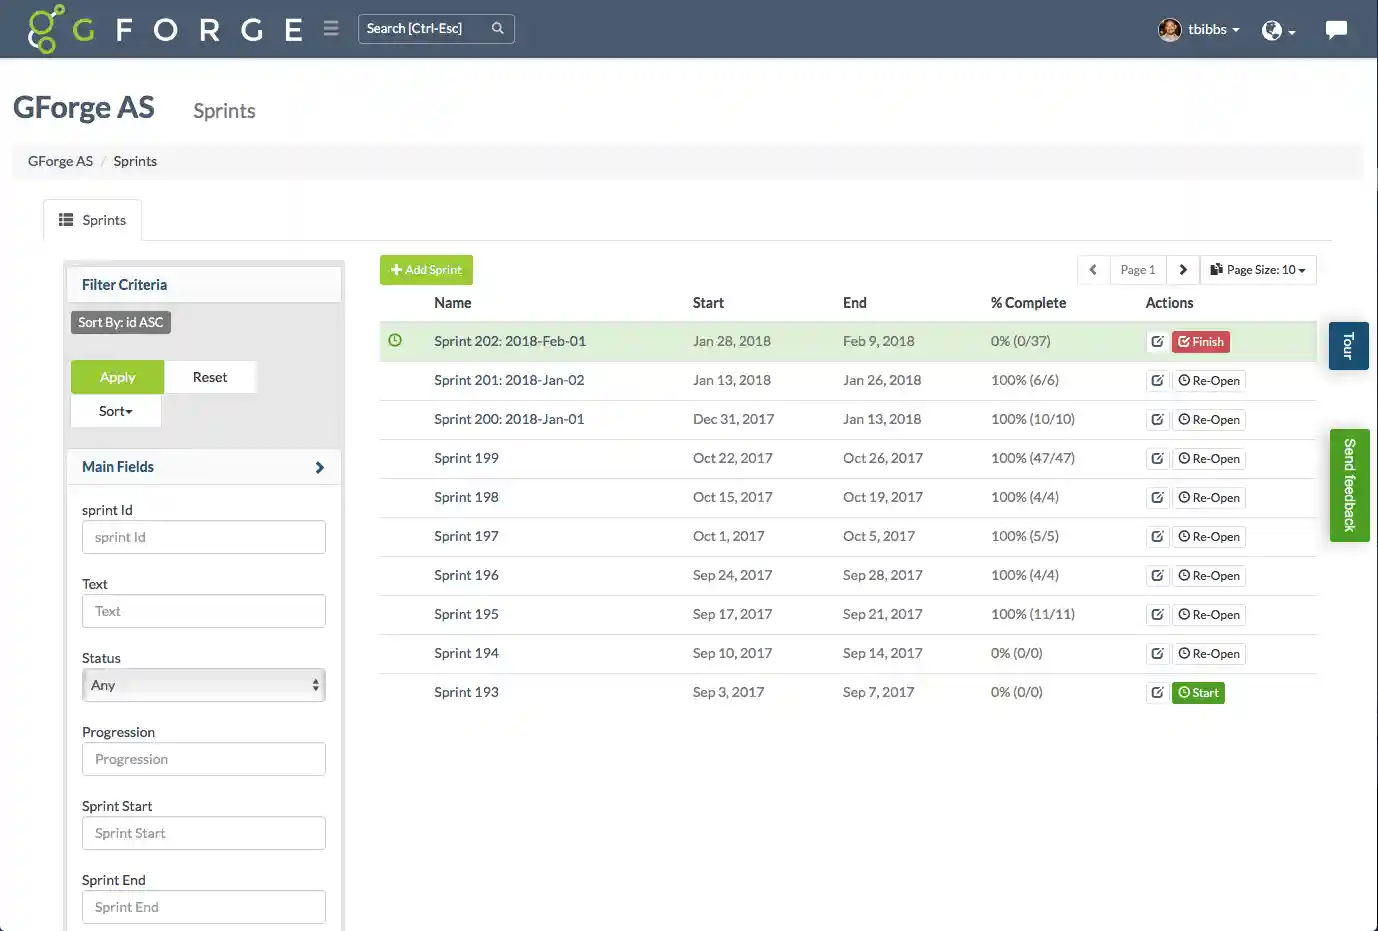The height and width of the screenshot is (931, 1378).
Task: Click the hamburger menu icon beside the logo
Action: click(331, 28)
